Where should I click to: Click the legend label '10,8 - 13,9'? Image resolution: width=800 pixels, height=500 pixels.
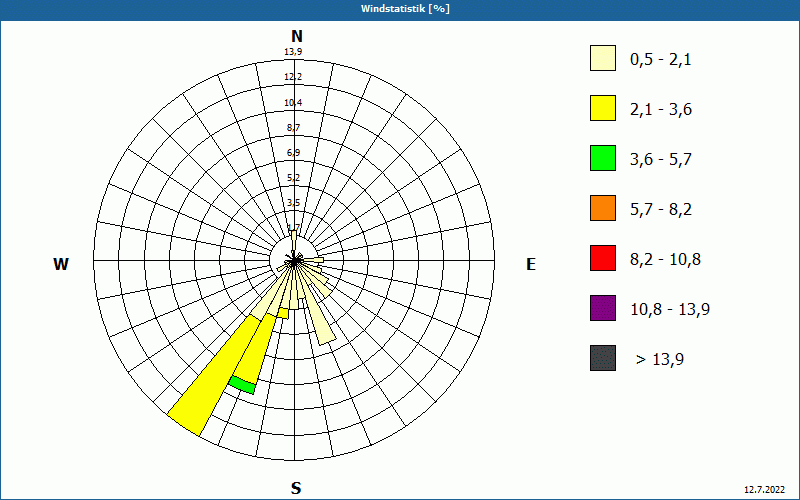(x=670, y=310)
